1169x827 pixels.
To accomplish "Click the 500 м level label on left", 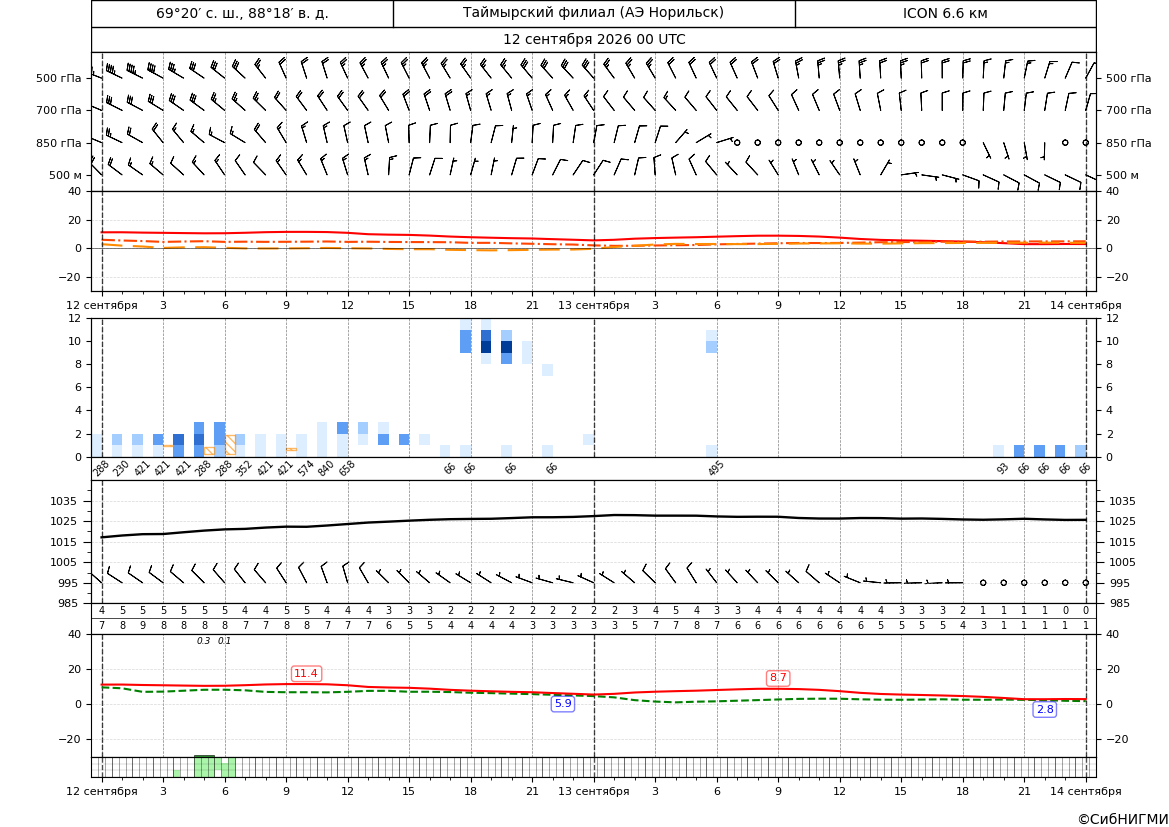I will [x=65, y=175].
